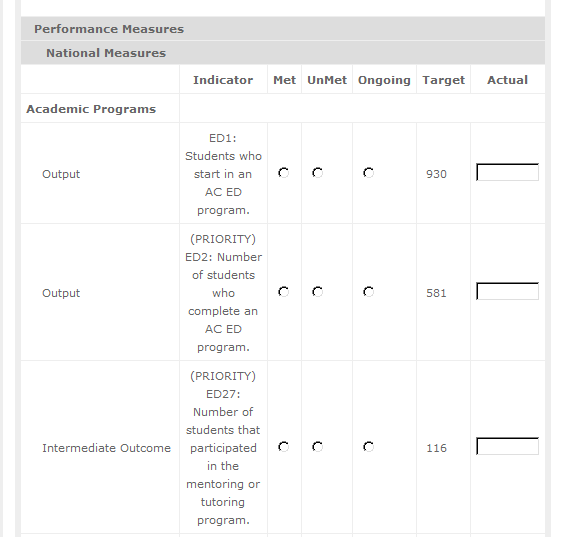Click the Actual field for target 581

pos(507,291)
